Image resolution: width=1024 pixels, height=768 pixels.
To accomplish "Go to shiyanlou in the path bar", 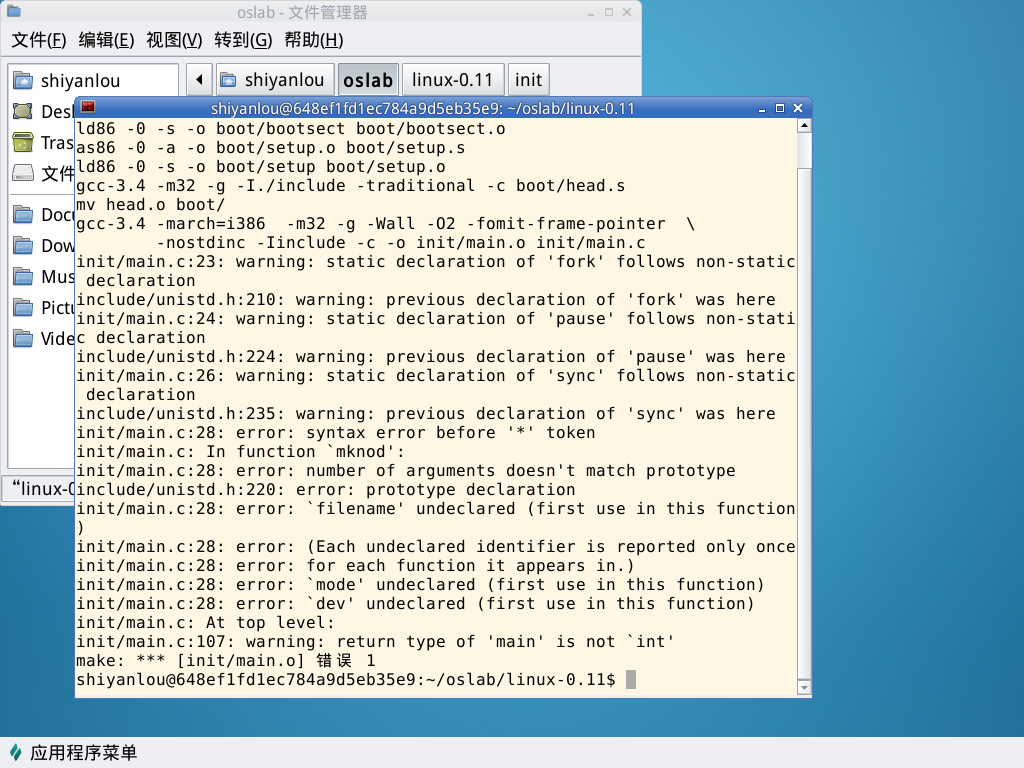I will [274, 80].
